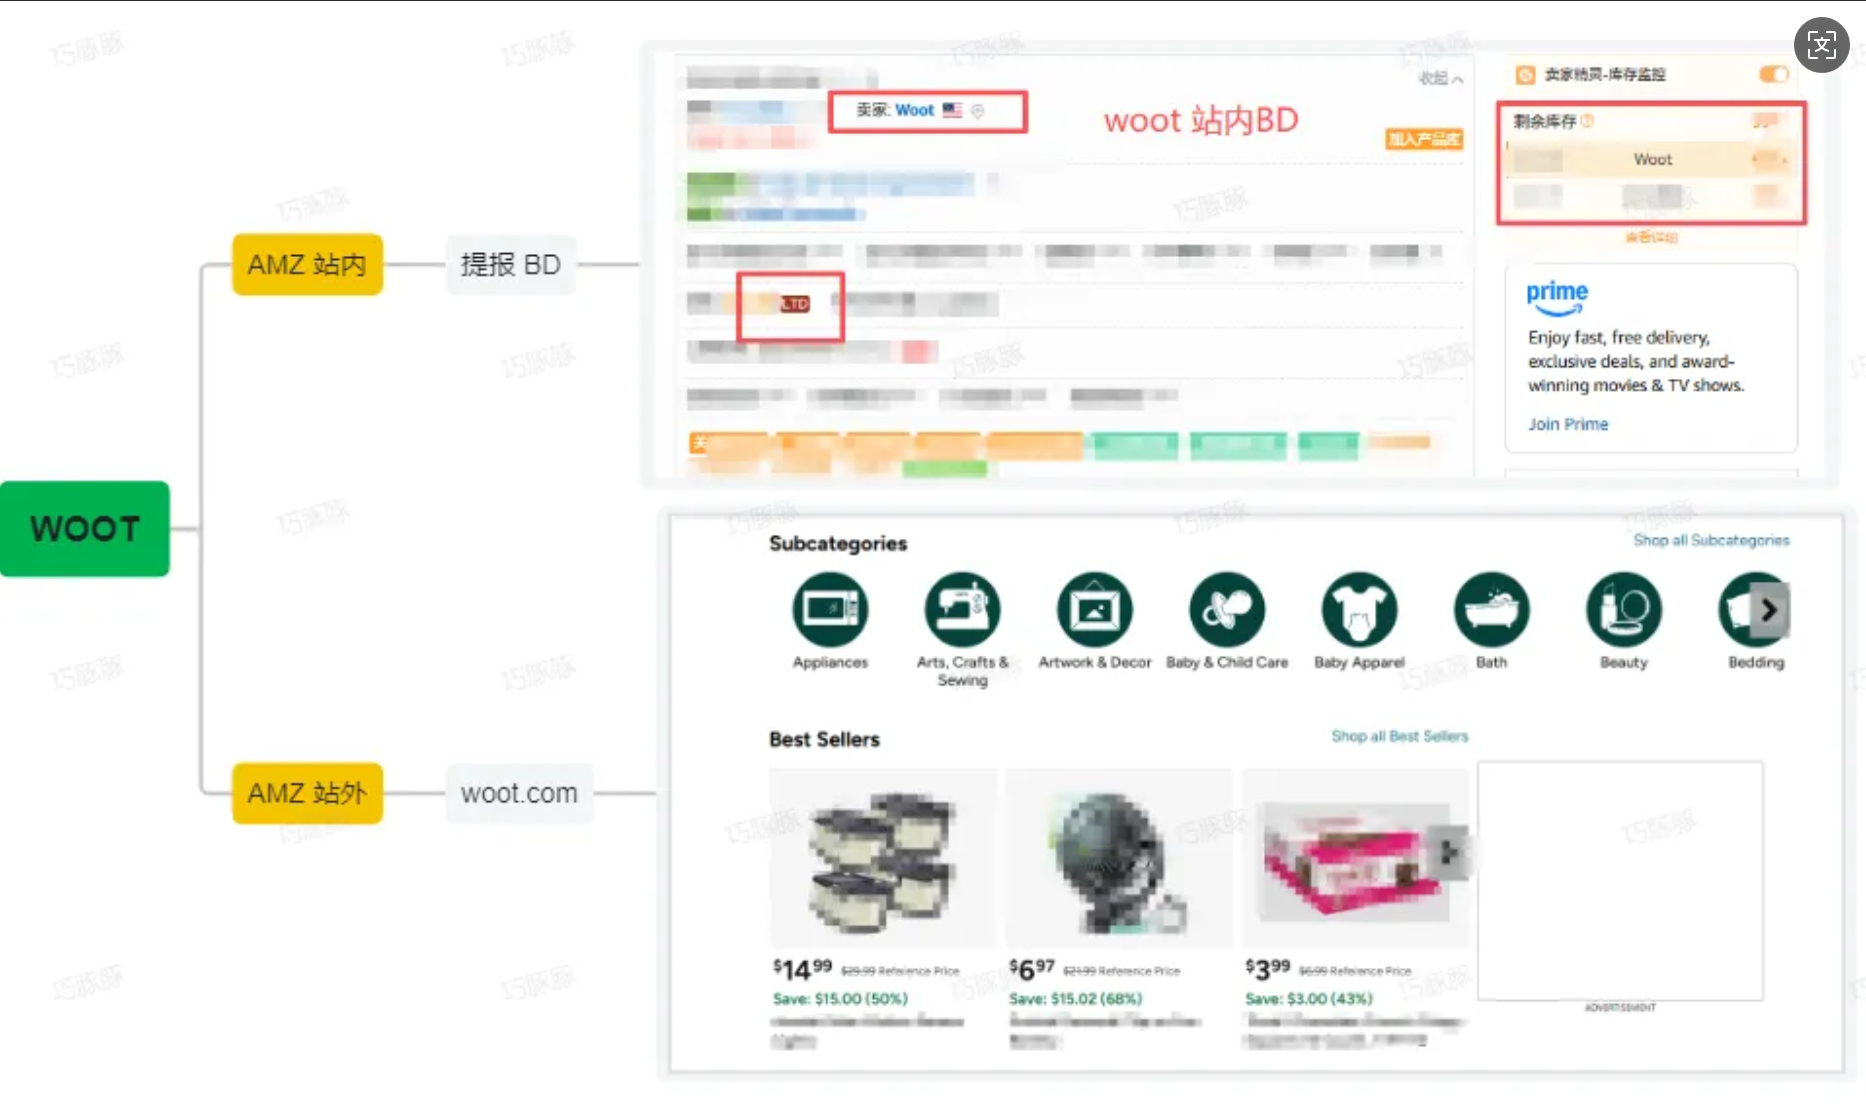Viewport: 1866px width, 1105px height.
Task: Click the 'Save: $15.02 (68%)' text
Action: click(x=1075, y=998)
